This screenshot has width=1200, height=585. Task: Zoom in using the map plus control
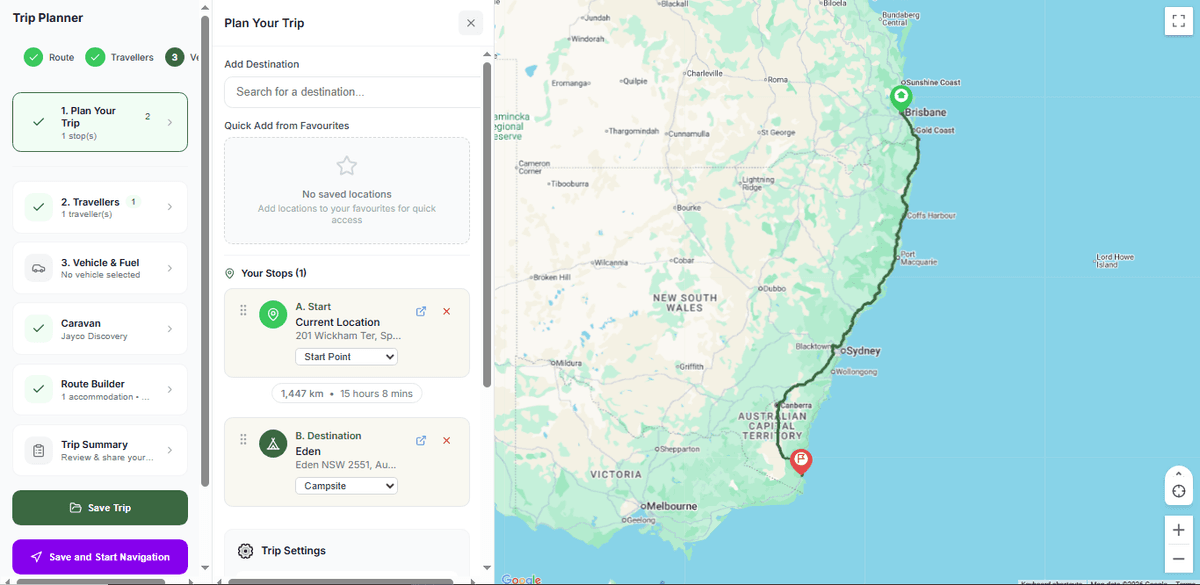[1178, 530]
